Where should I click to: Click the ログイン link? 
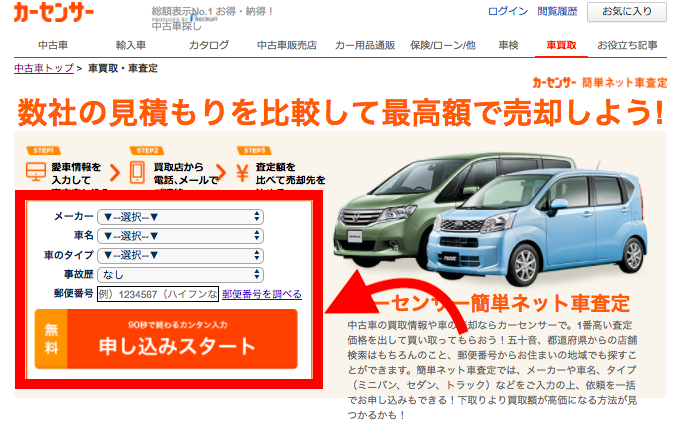pyautogui.click(x=508, y=11)
